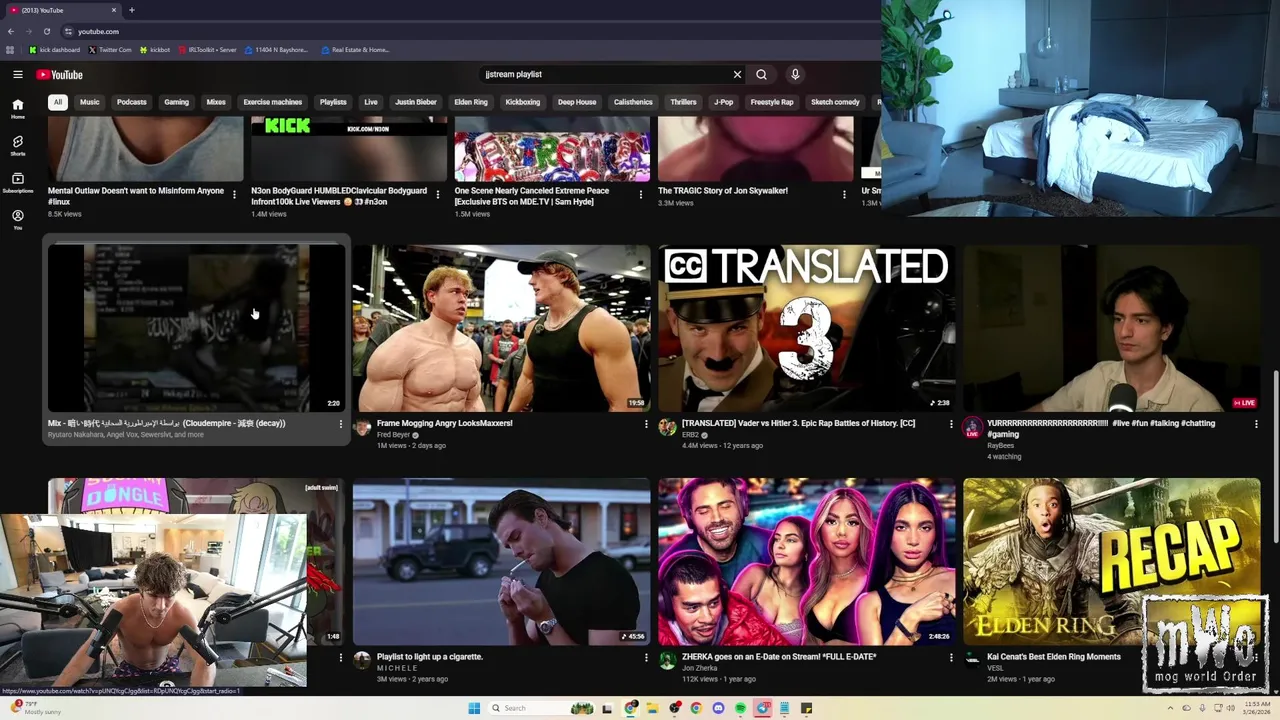Click the Windows taskbar Search box
Image resolution: width=1280 pixels, height=720 pixels.
tap(541, 708)
